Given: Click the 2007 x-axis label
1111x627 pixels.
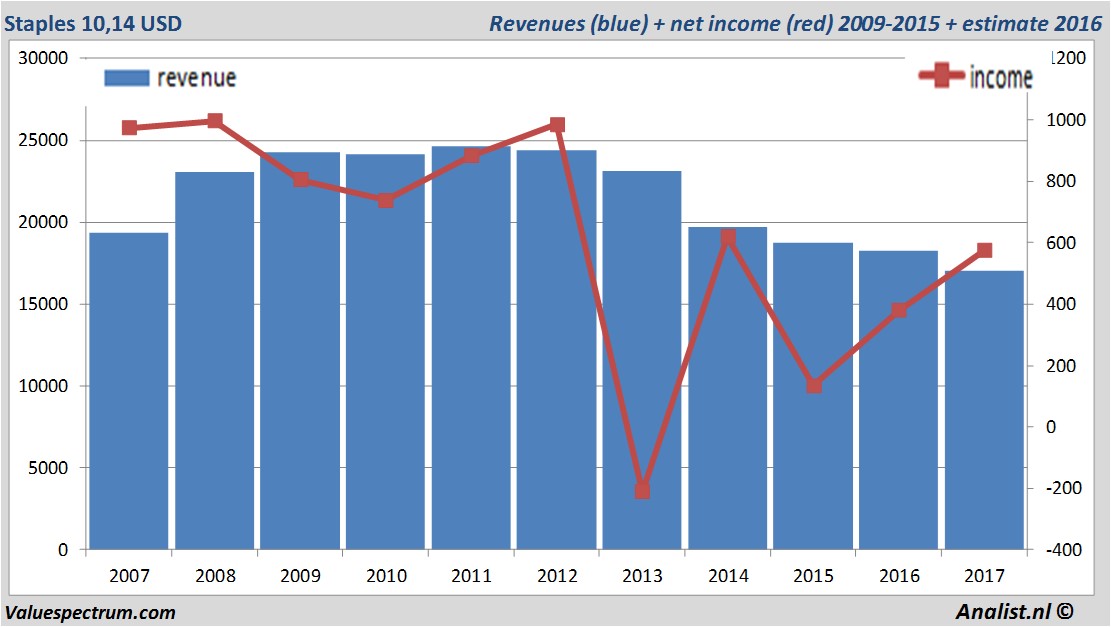Looking at the screenshot, I should tap(129, 575).
